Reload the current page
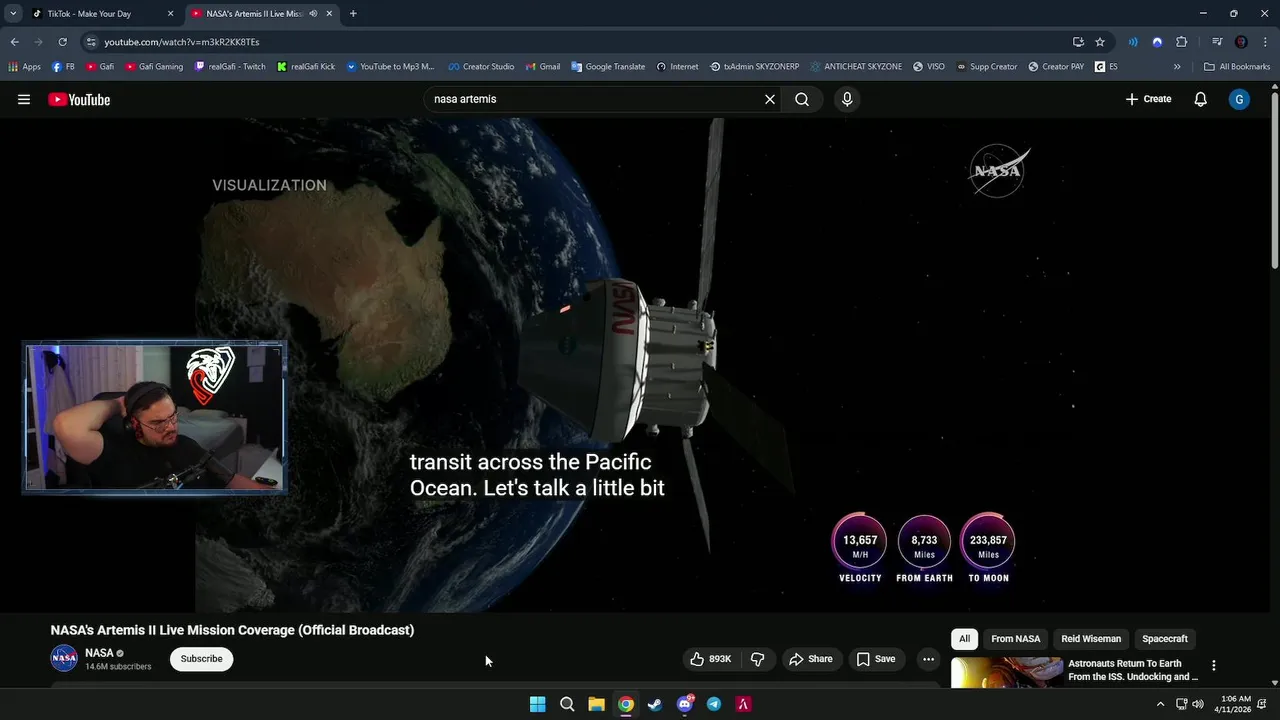This screenshot has height=720, width=1280. [x=62, y=42]
